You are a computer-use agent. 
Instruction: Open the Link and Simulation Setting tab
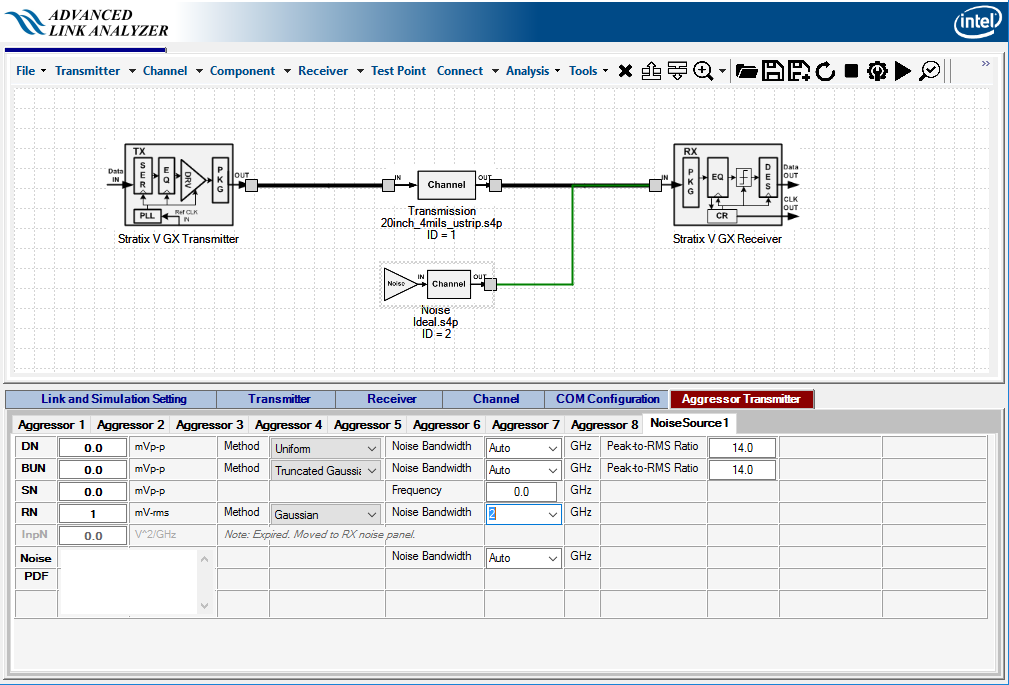coord(113,399)
